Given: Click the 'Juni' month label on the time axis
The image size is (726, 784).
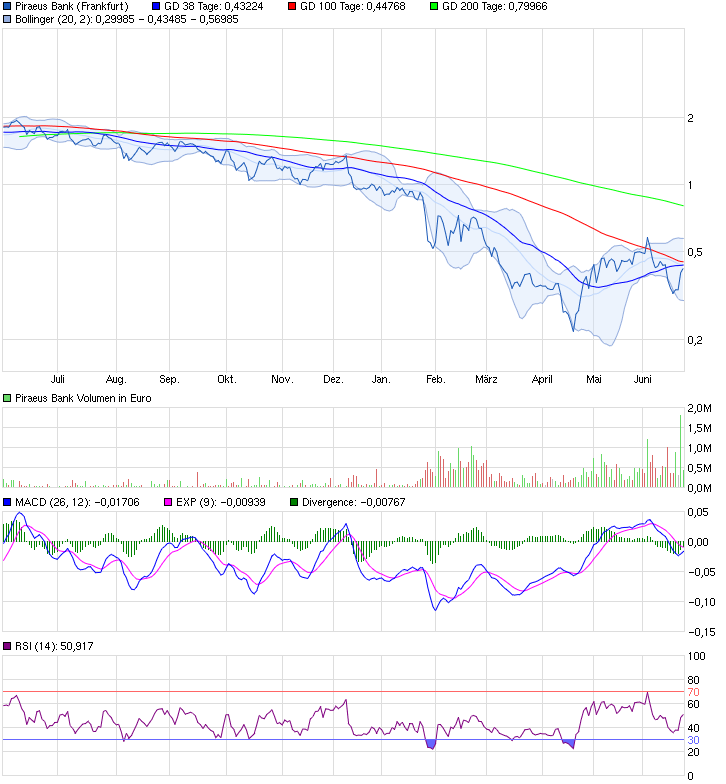Looking at the screenshot, I should point(643,380).
